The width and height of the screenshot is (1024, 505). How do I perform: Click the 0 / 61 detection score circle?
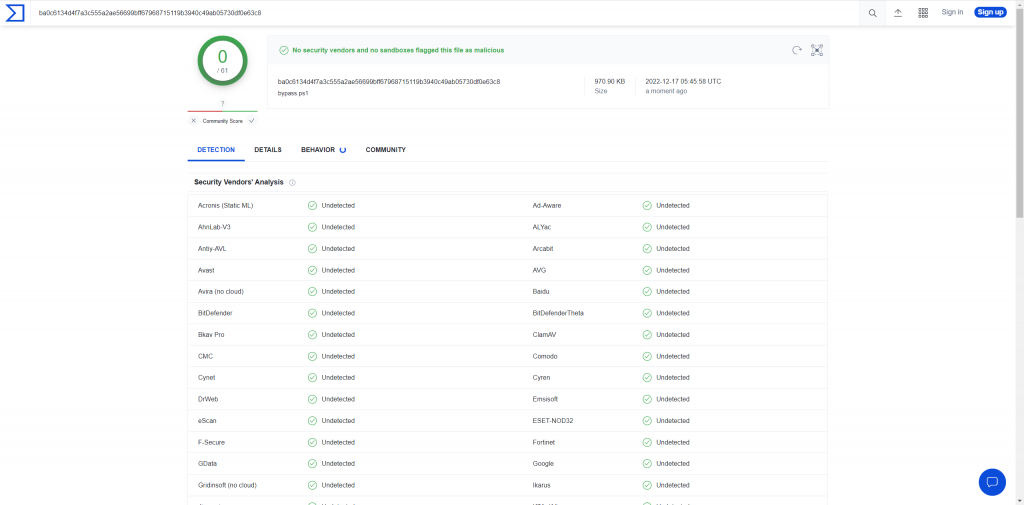[223, 61]
